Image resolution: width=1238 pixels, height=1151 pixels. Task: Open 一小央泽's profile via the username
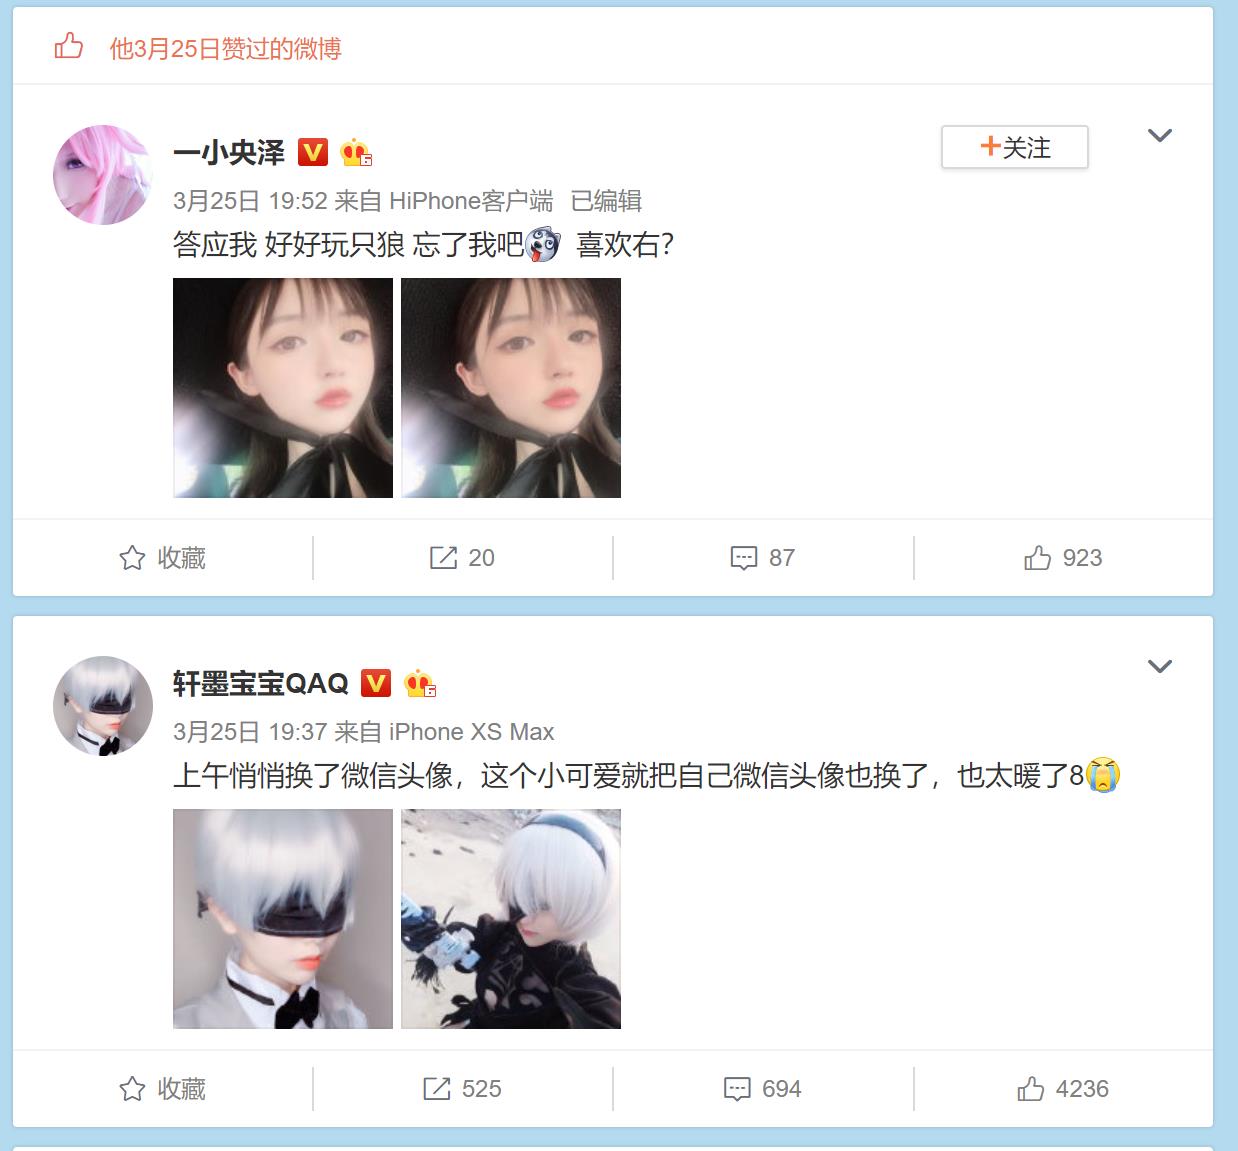[229, 152]
